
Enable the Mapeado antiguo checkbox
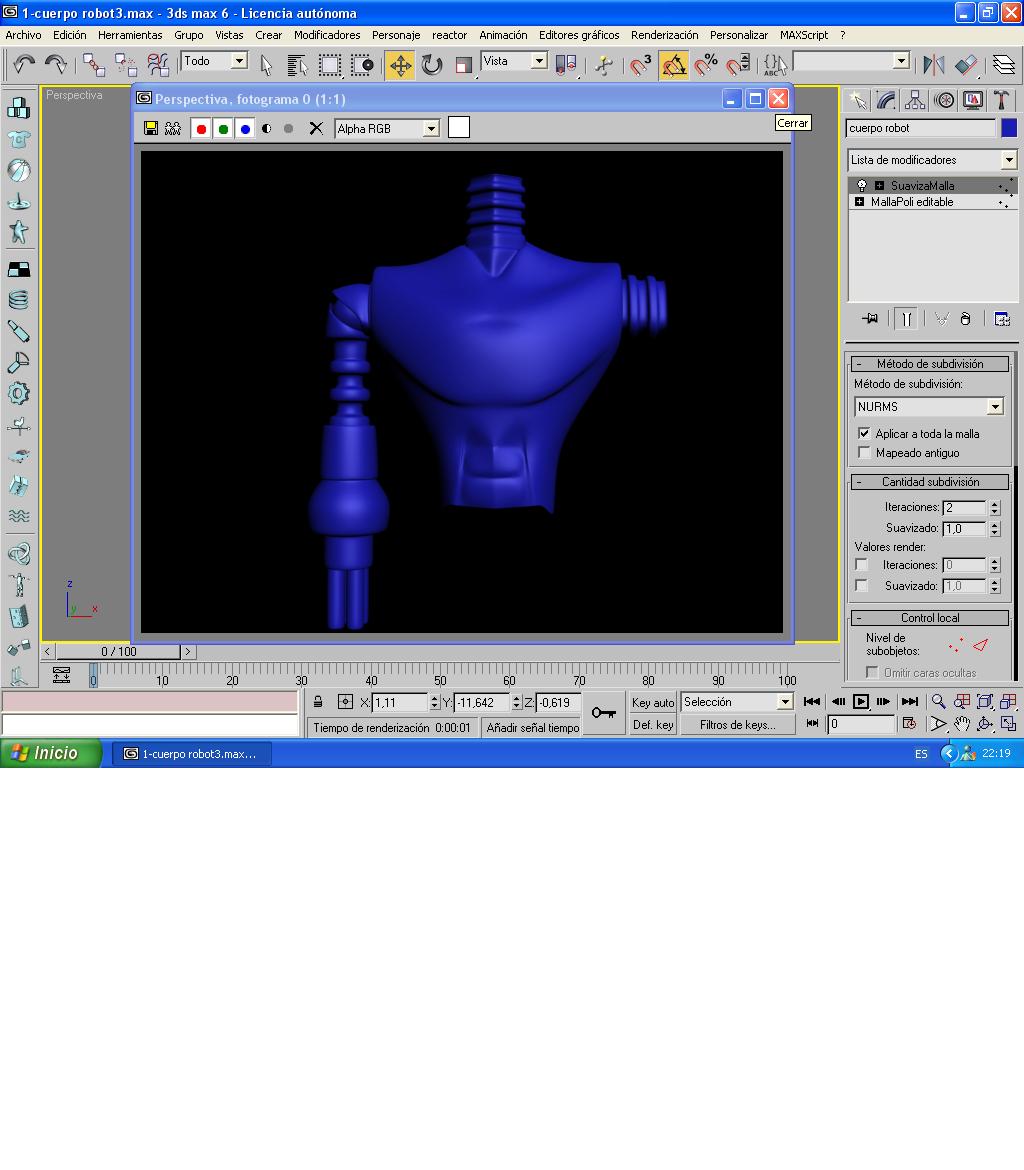click(864, 453)
